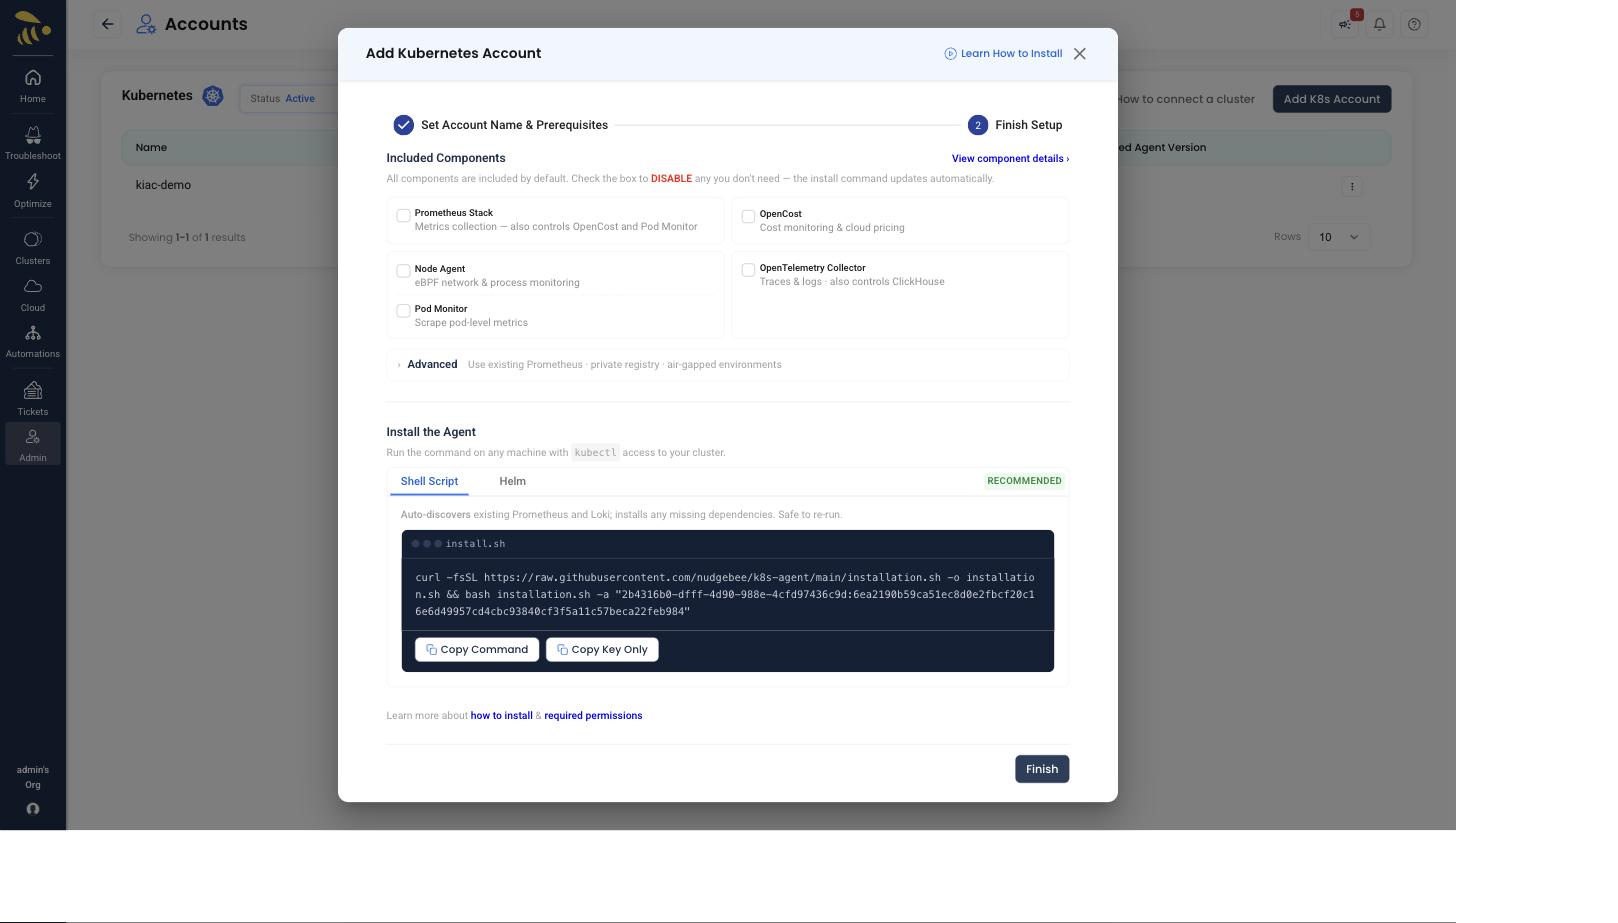Click the Finish button
The image size is (1618, 923).
[1042, 769]
